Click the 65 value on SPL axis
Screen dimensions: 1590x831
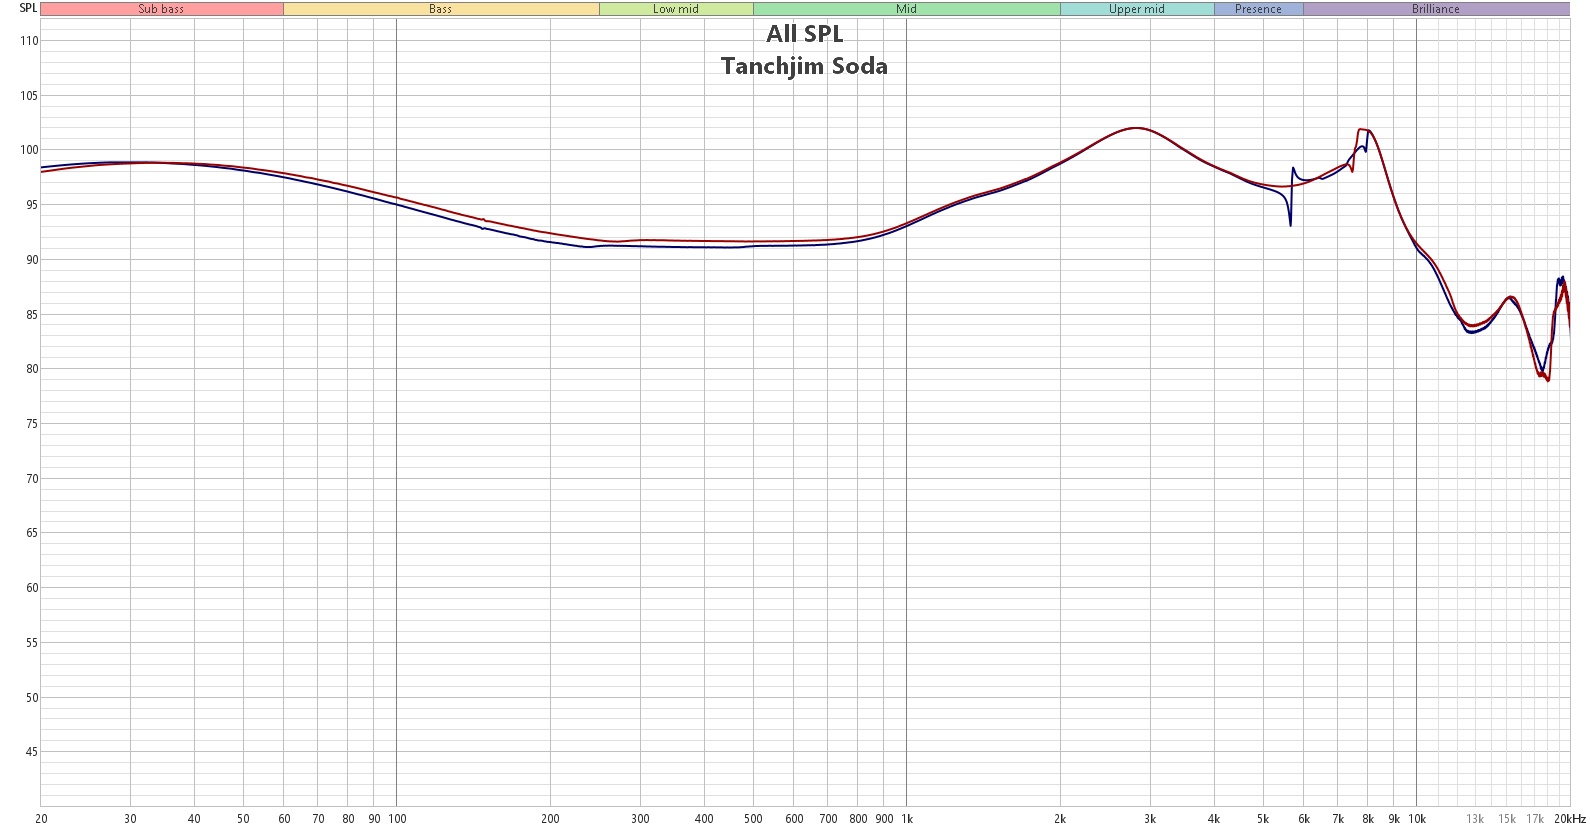[x=32, y=533]
